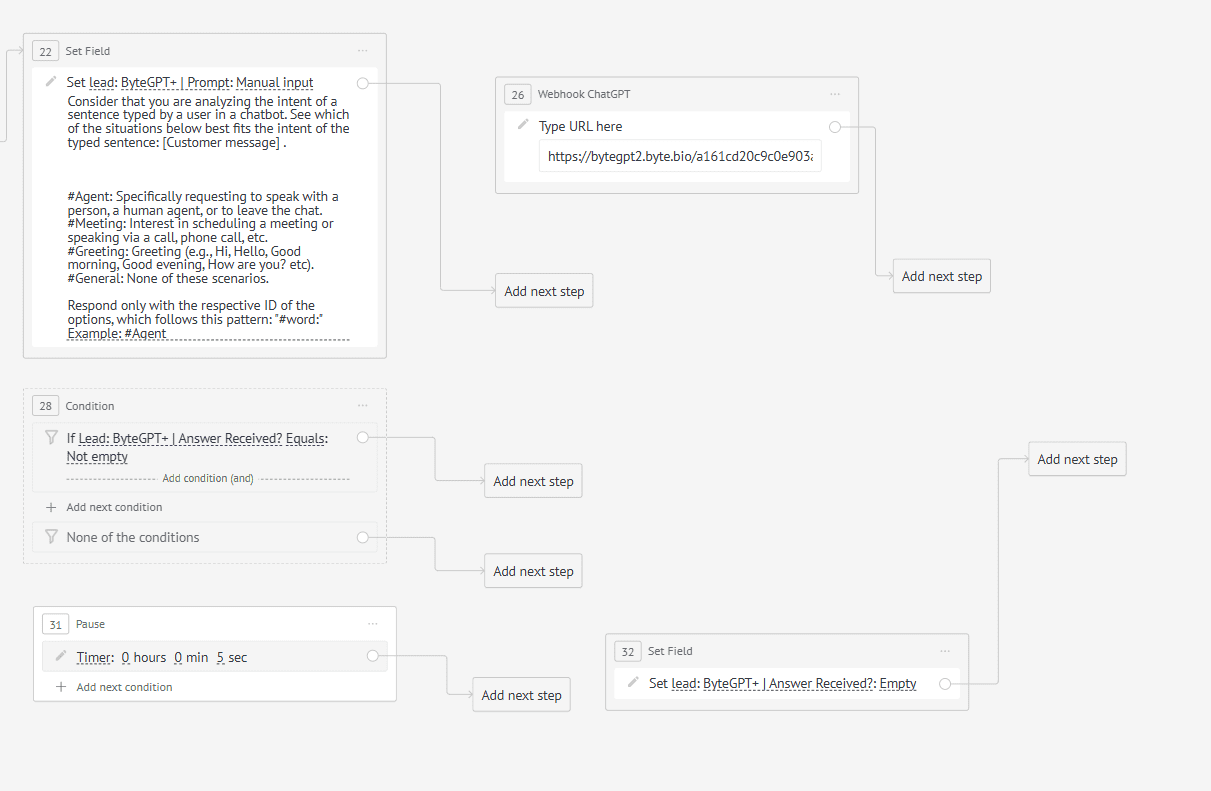Click Add next step for None of the conditions
Viewport: 1211px width, 791px height.
click(533, 571)
